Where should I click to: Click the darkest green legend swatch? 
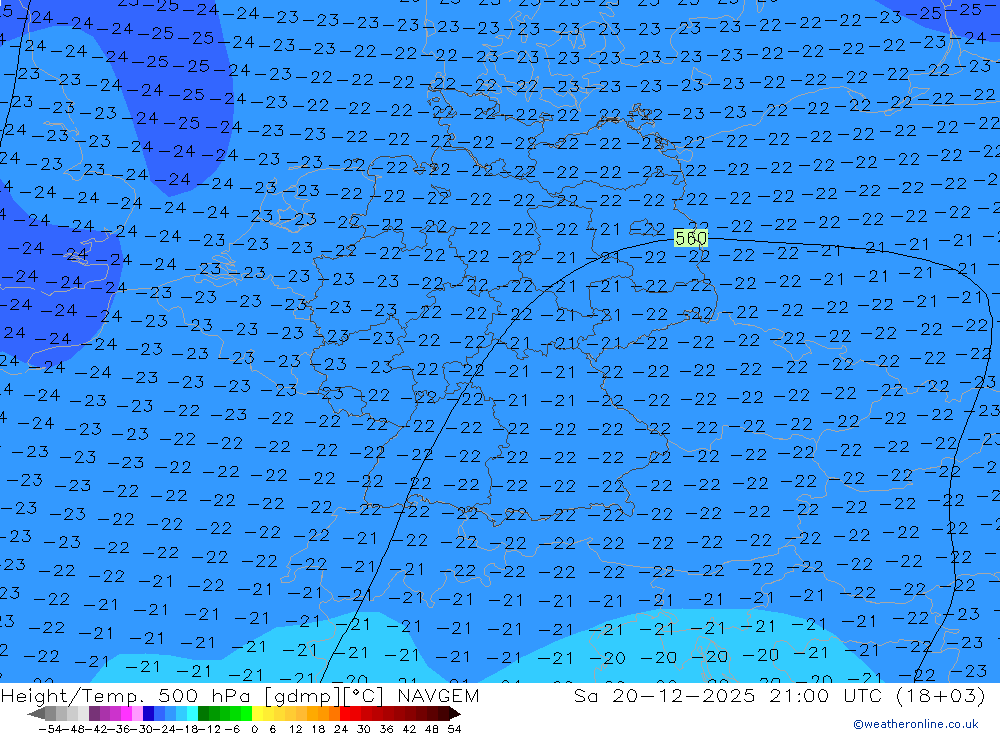pyautogui.click(x=203, y=714)
